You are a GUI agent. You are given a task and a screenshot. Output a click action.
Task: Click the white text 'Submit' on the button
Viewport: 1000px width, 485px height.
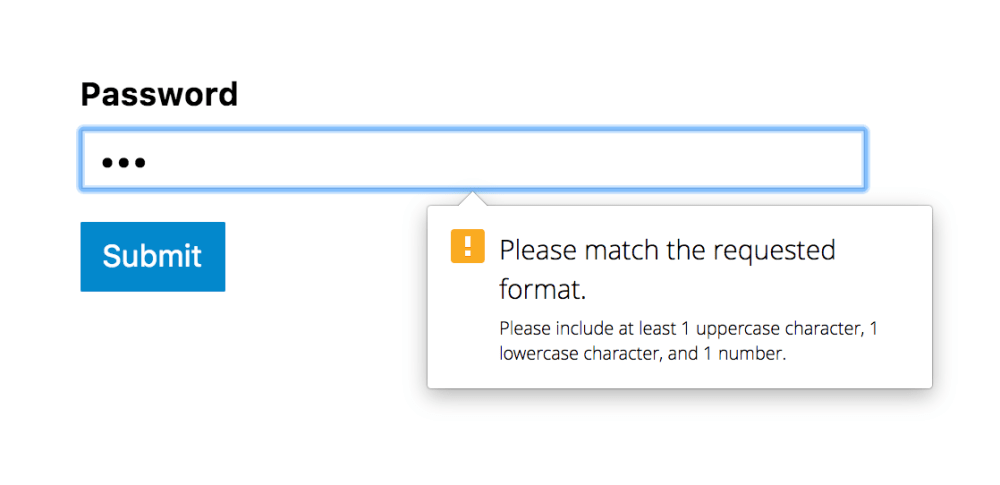tap(152, 256)
